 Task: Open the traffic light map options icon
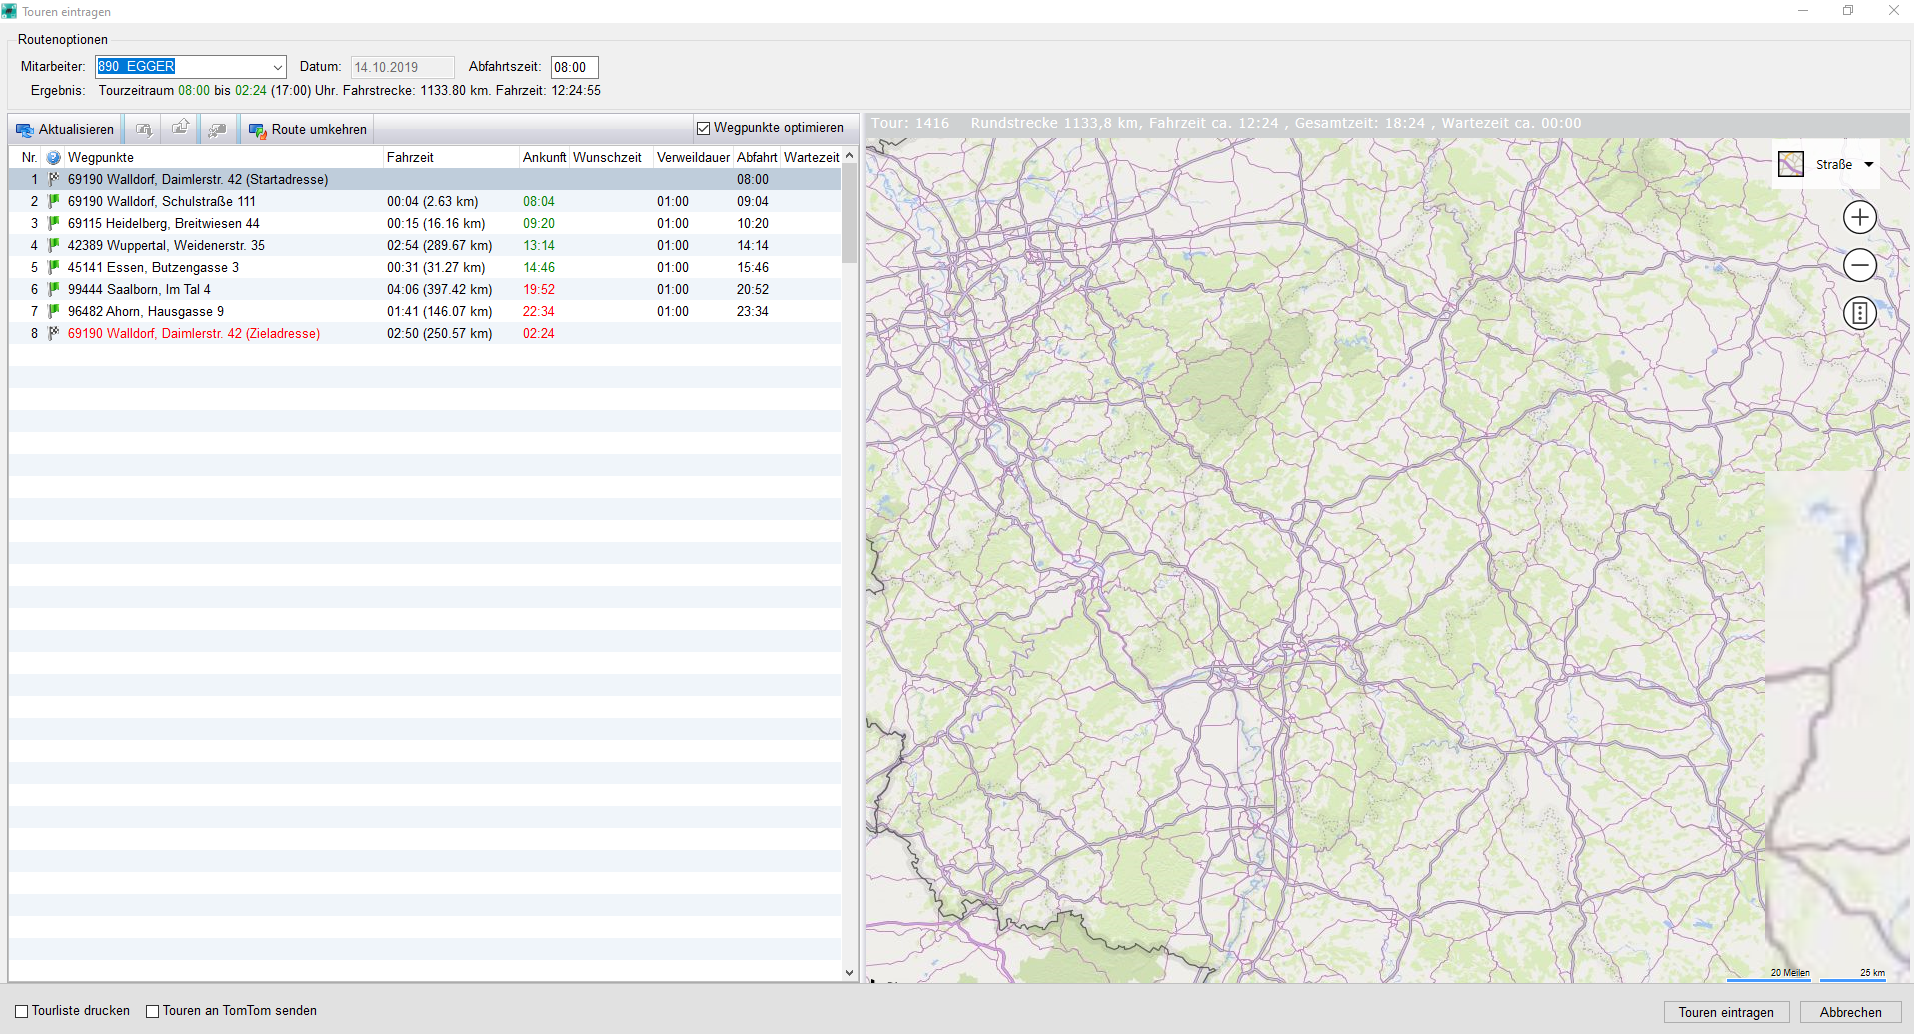click(x=1859, y=313)
